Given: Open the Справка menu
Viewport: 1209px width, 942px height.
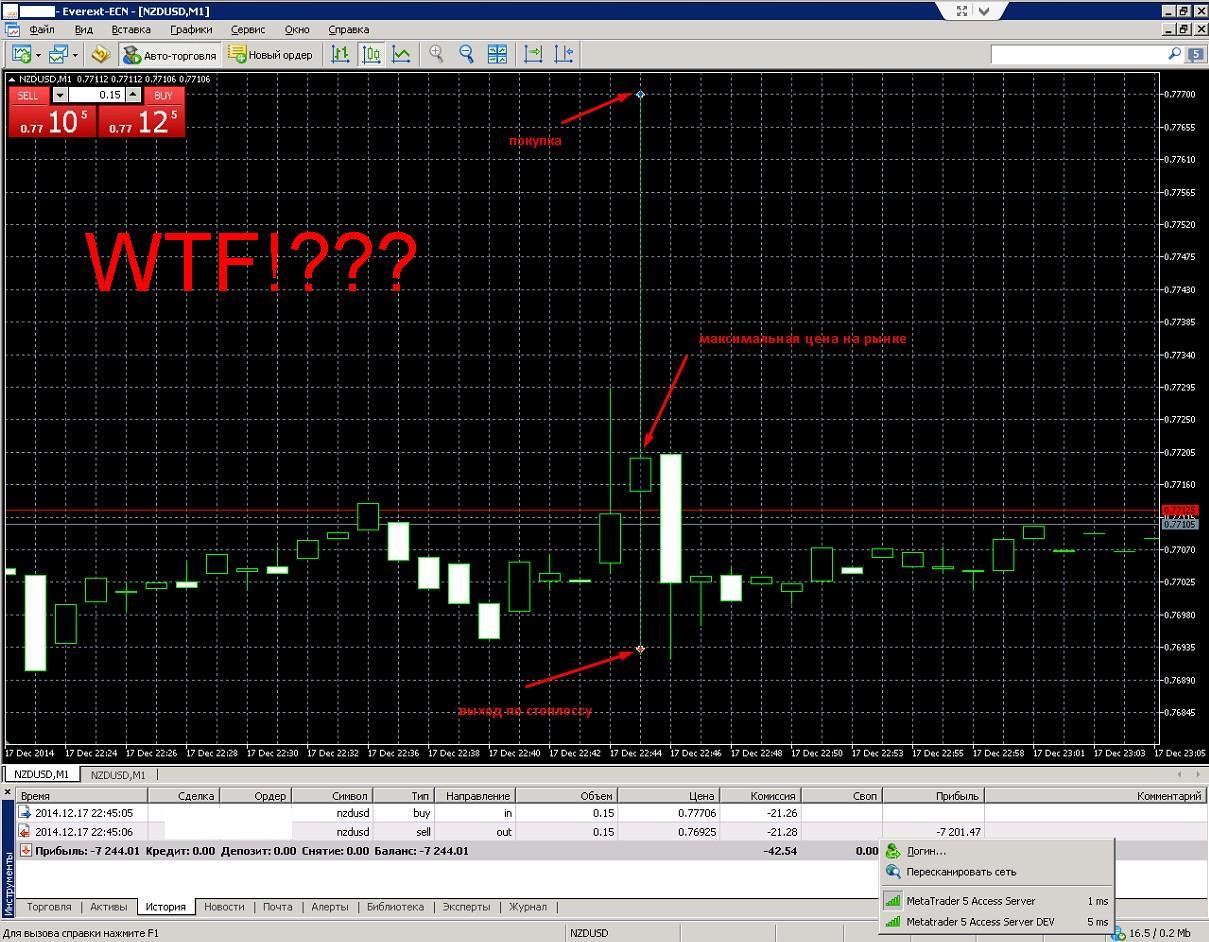Looking at the screenshot, I should coord(348,30).
